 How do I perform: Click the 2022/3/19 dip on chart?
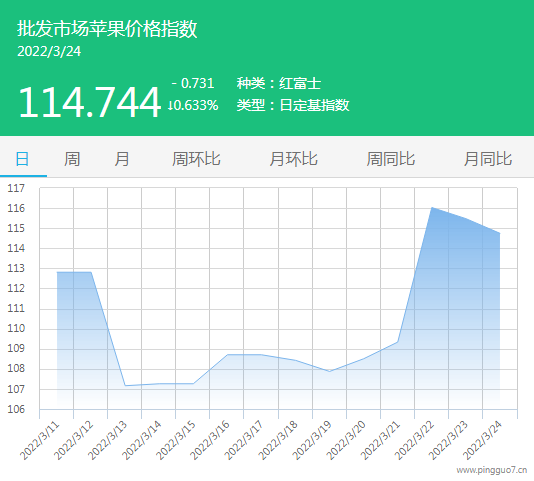coord(329,371)
